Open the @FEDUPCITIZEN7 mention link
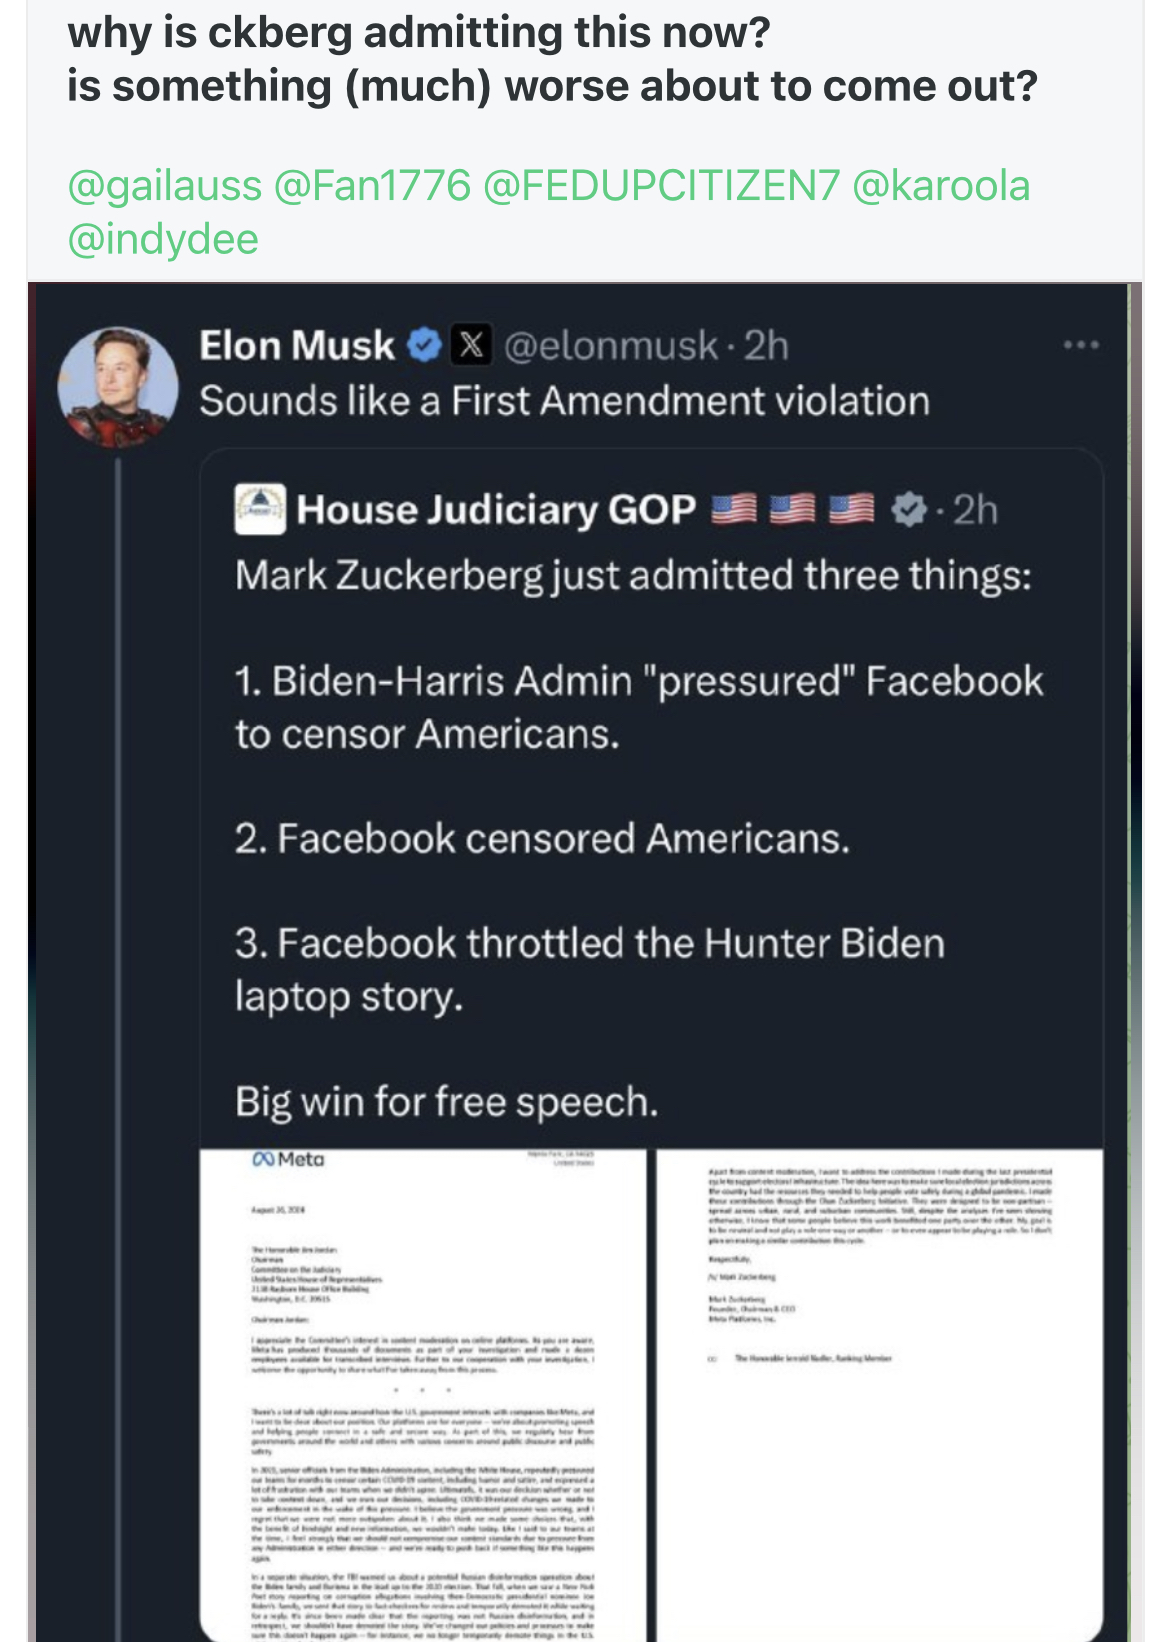Screen dimensions: 1170x1642 coord(661,186)
